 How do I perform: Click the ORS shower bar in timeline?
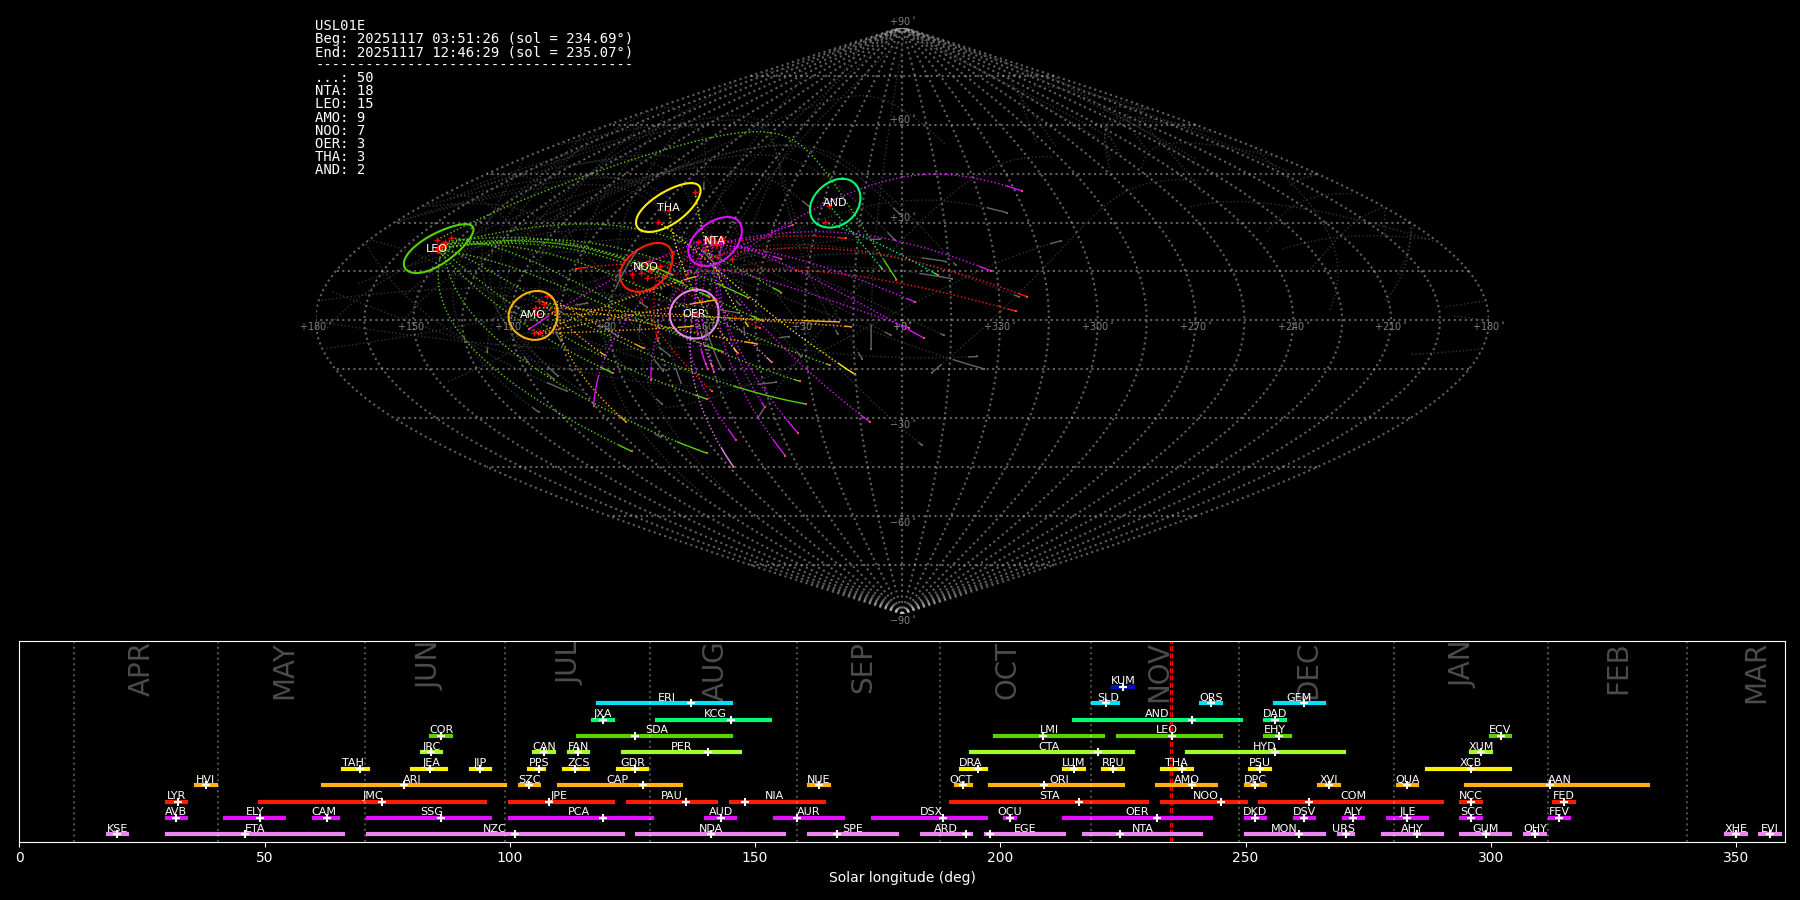pyautogui.click(x=1211, y=703)
